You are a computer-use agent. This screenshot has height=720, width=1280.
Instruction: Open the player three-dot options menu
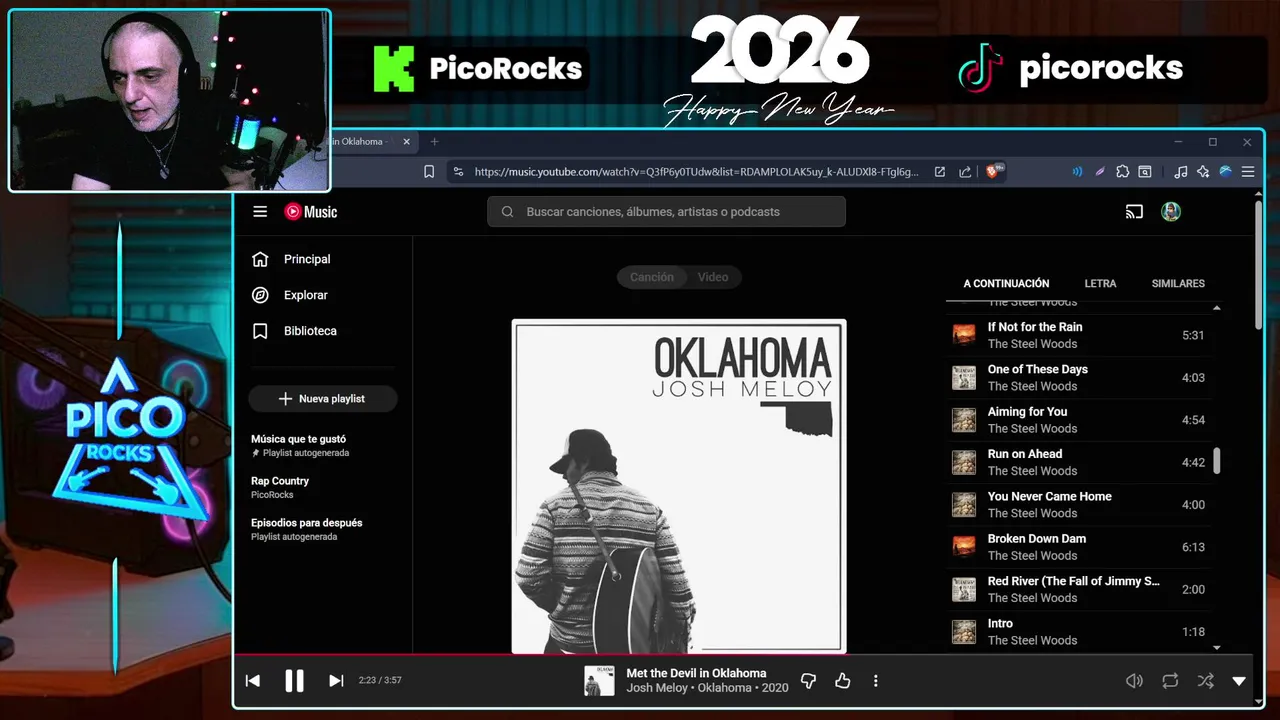click(x=875, y=681)
